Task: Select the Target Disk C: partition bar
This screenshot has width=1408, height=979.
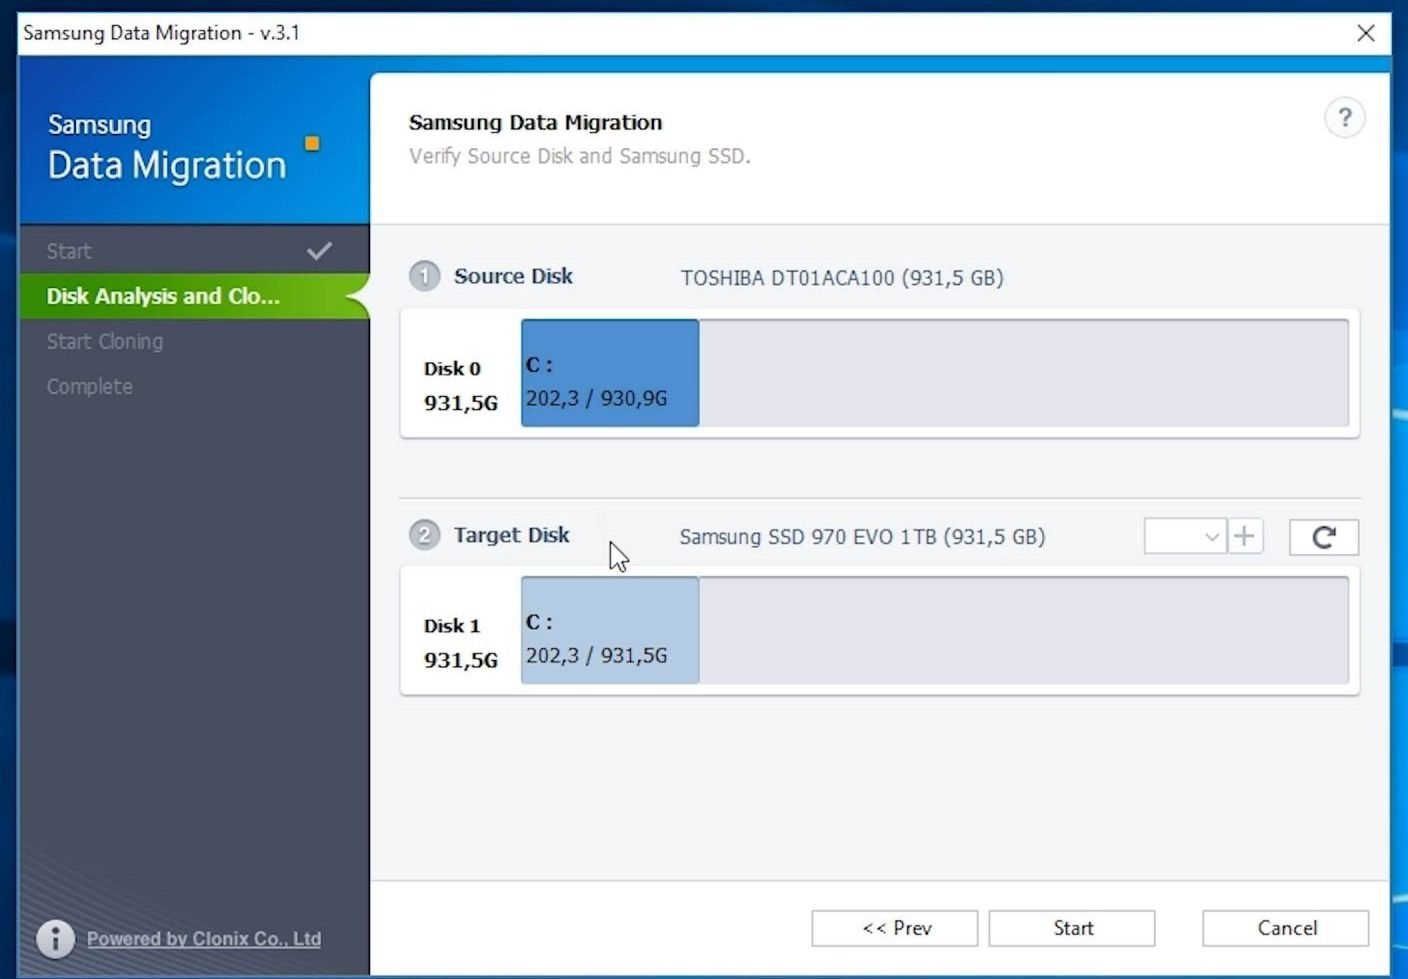Action: tap(610, 630)
